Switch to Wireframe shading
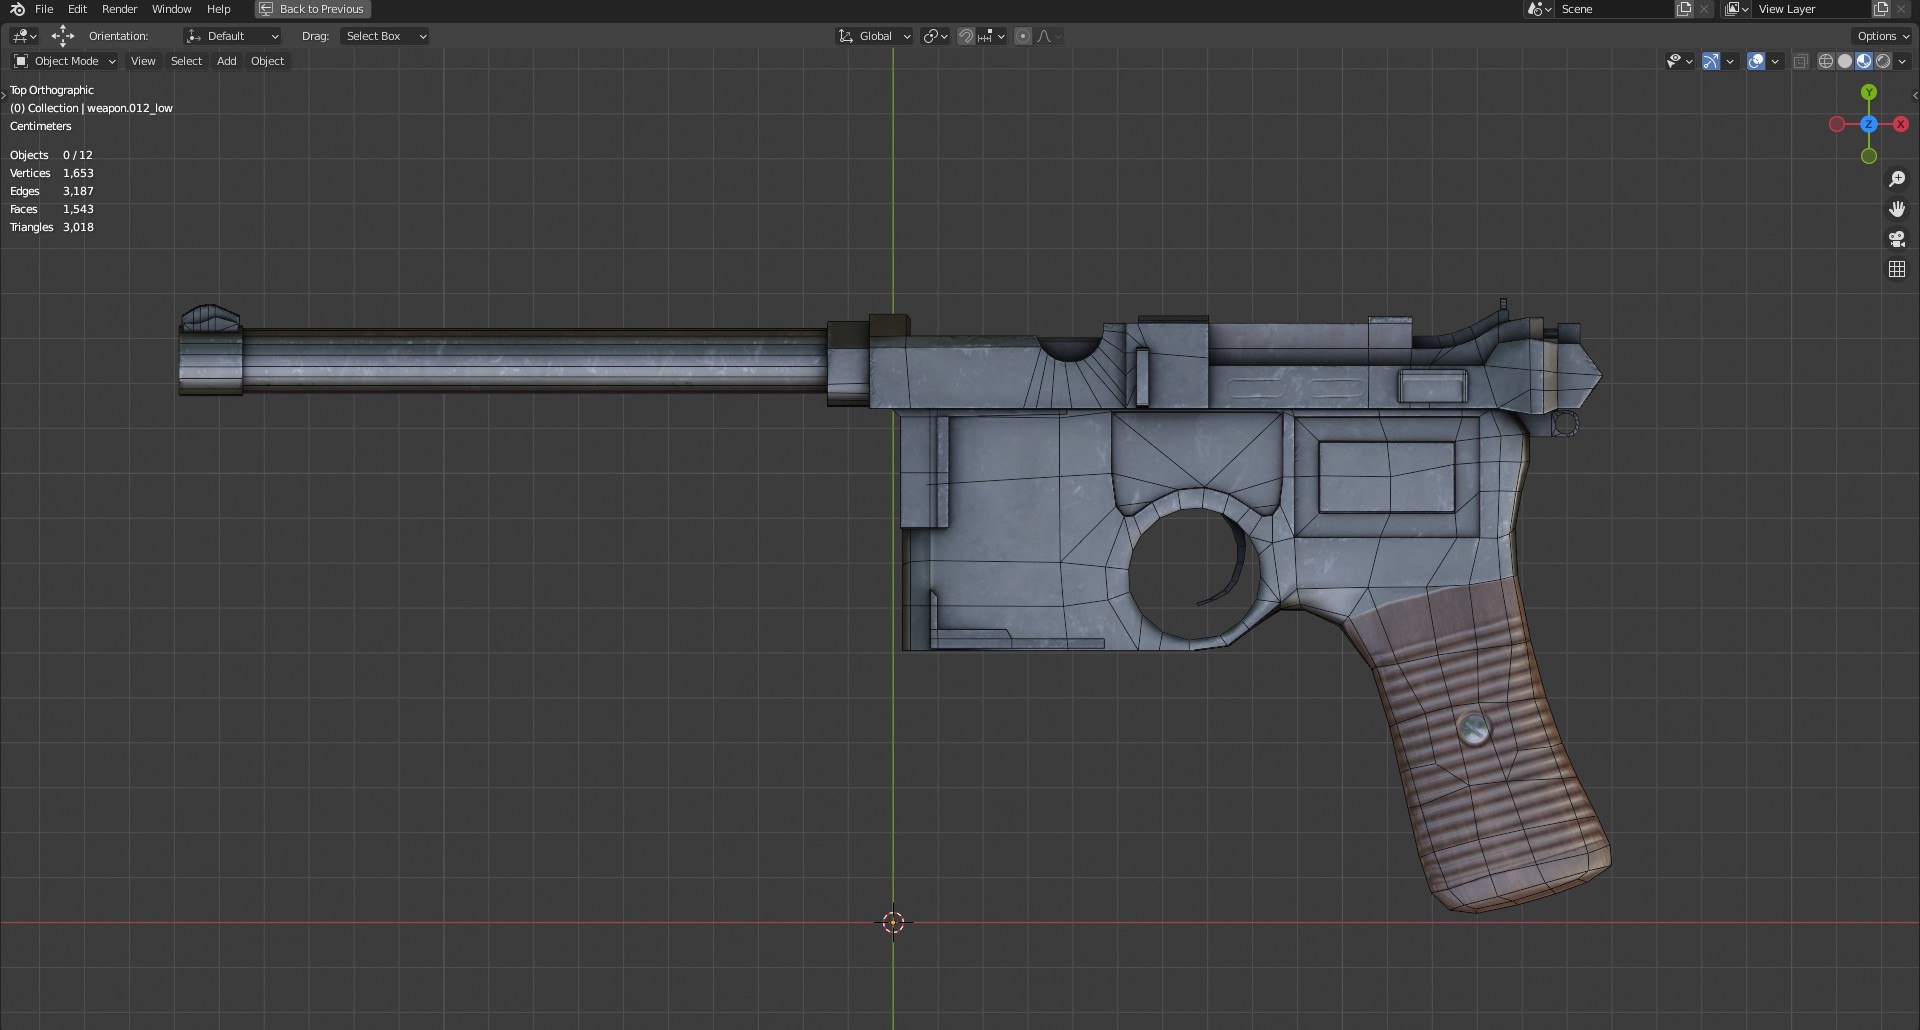 (1825, 61)
